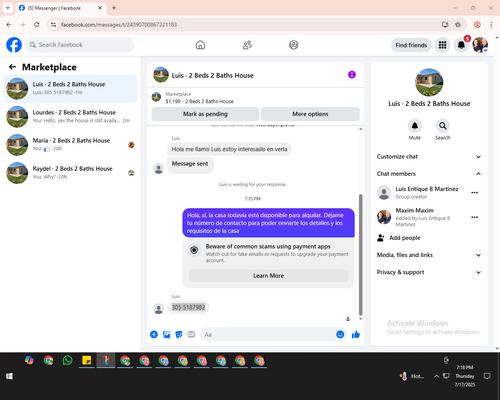Image resolution: width=500 pixels, height=400 pixels.
Task: Click the chat title in conversation header
Action: point(213,75)
